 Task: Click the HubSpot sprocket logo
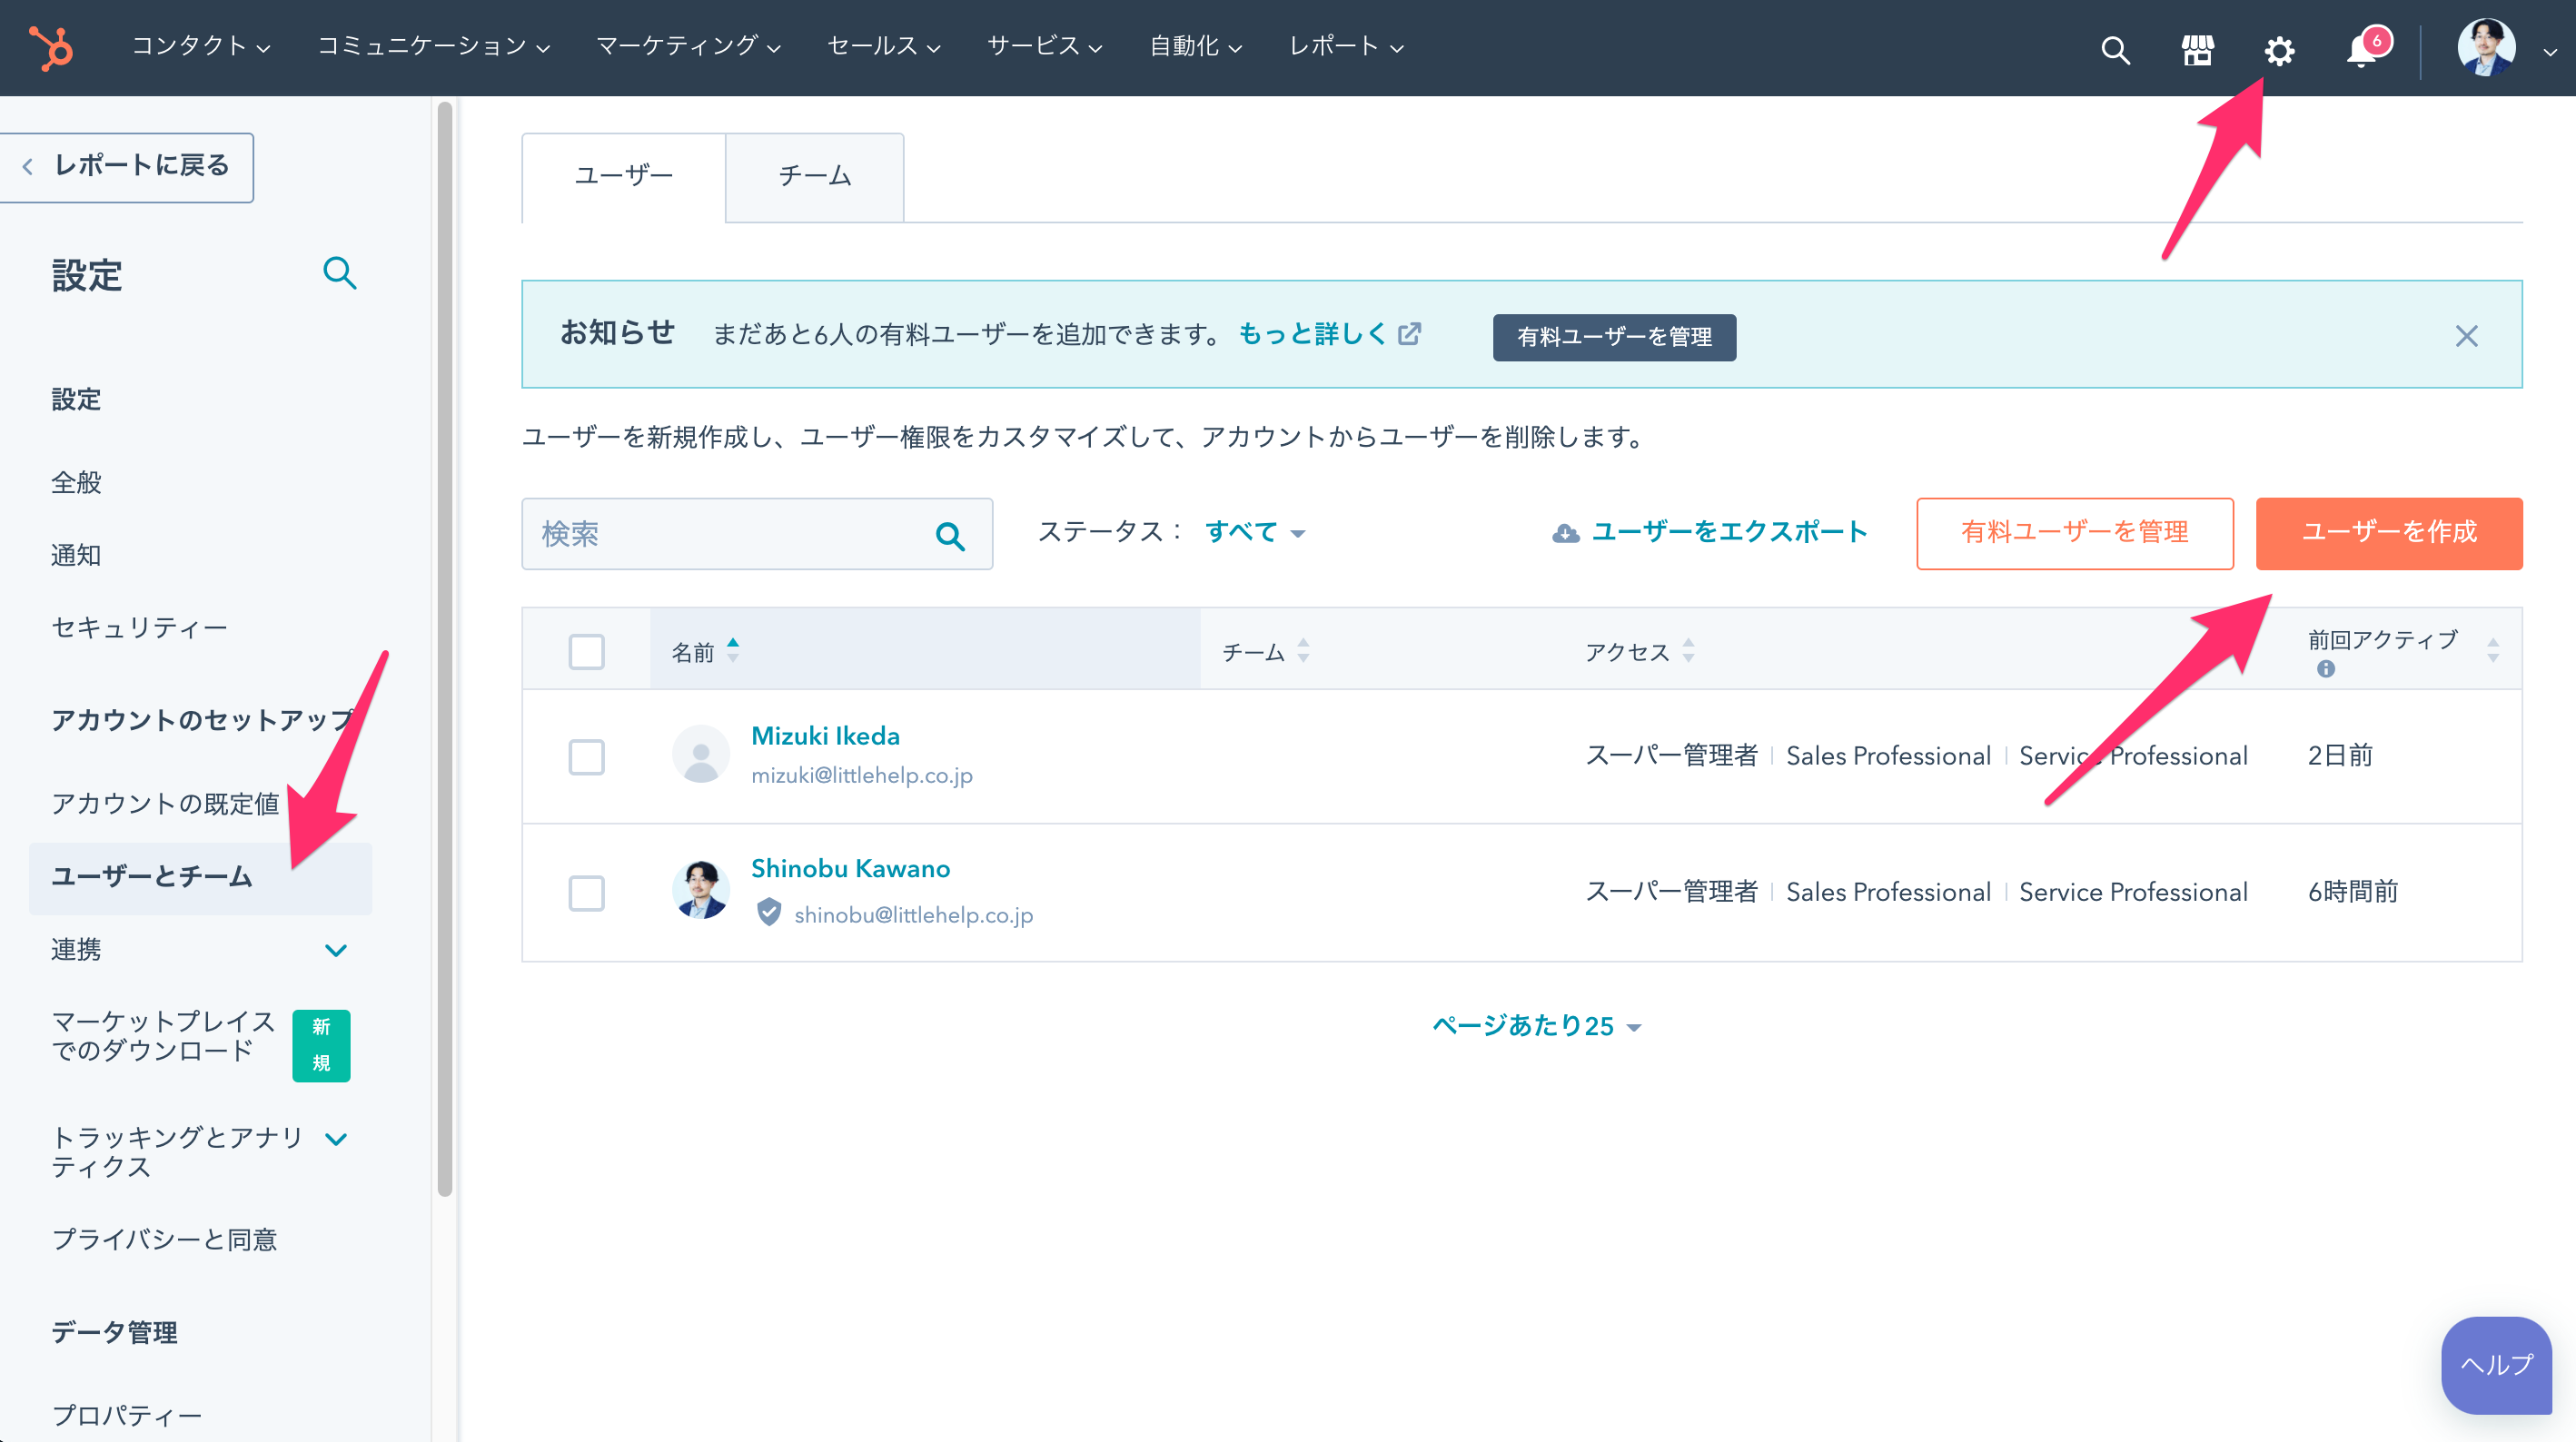click(51, 47)
